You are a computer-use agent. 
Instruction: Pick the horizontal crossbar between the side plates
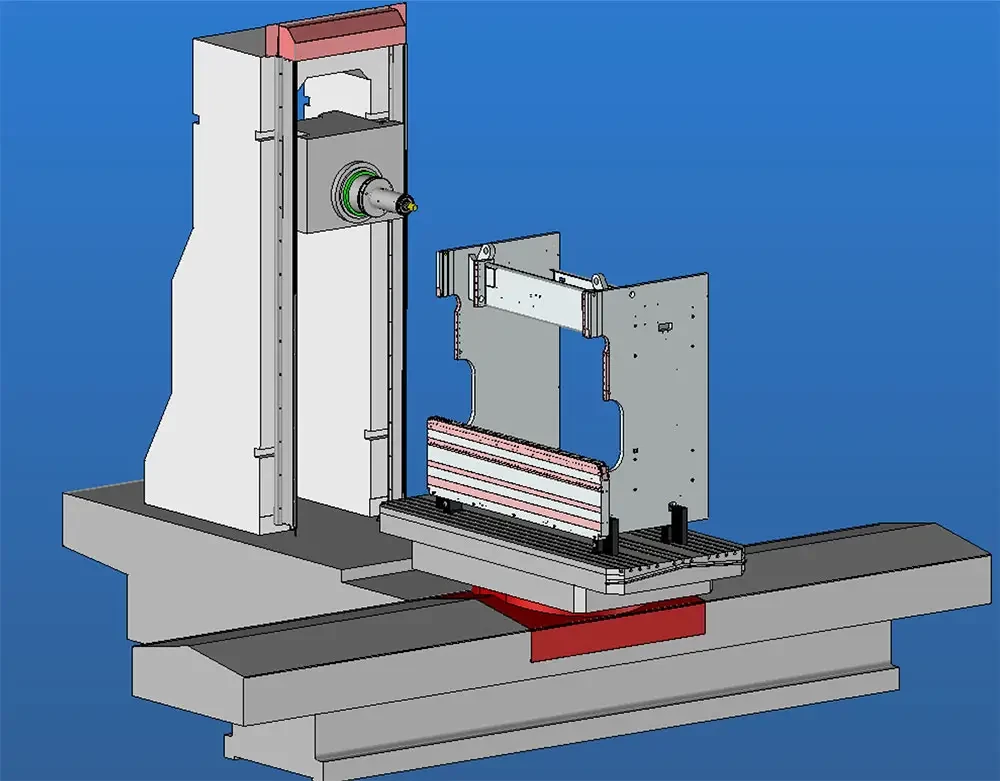pyautogui.click(x=537, y=295)
